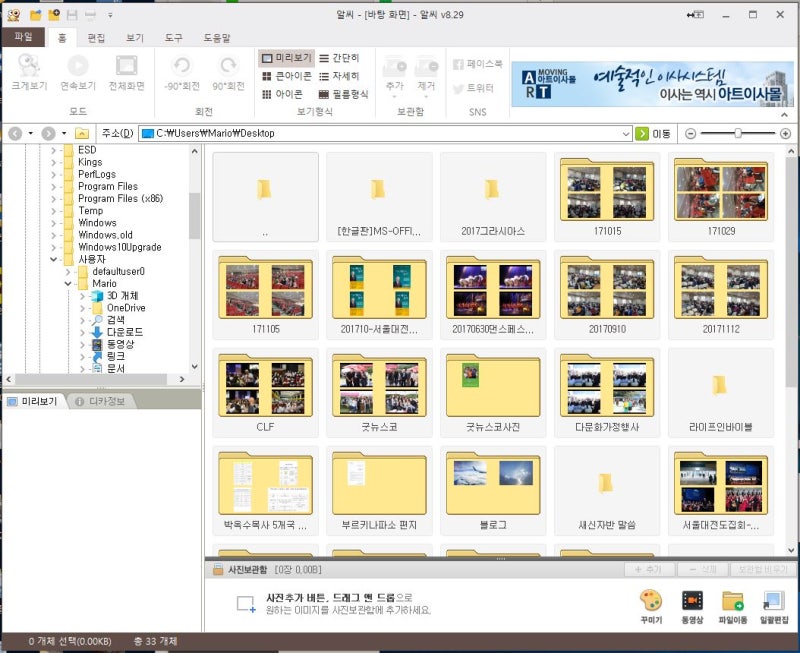Viewport: 800px width, 653px height.
Task: Collapse the Mario folder in tree
Action: [68, 284]
